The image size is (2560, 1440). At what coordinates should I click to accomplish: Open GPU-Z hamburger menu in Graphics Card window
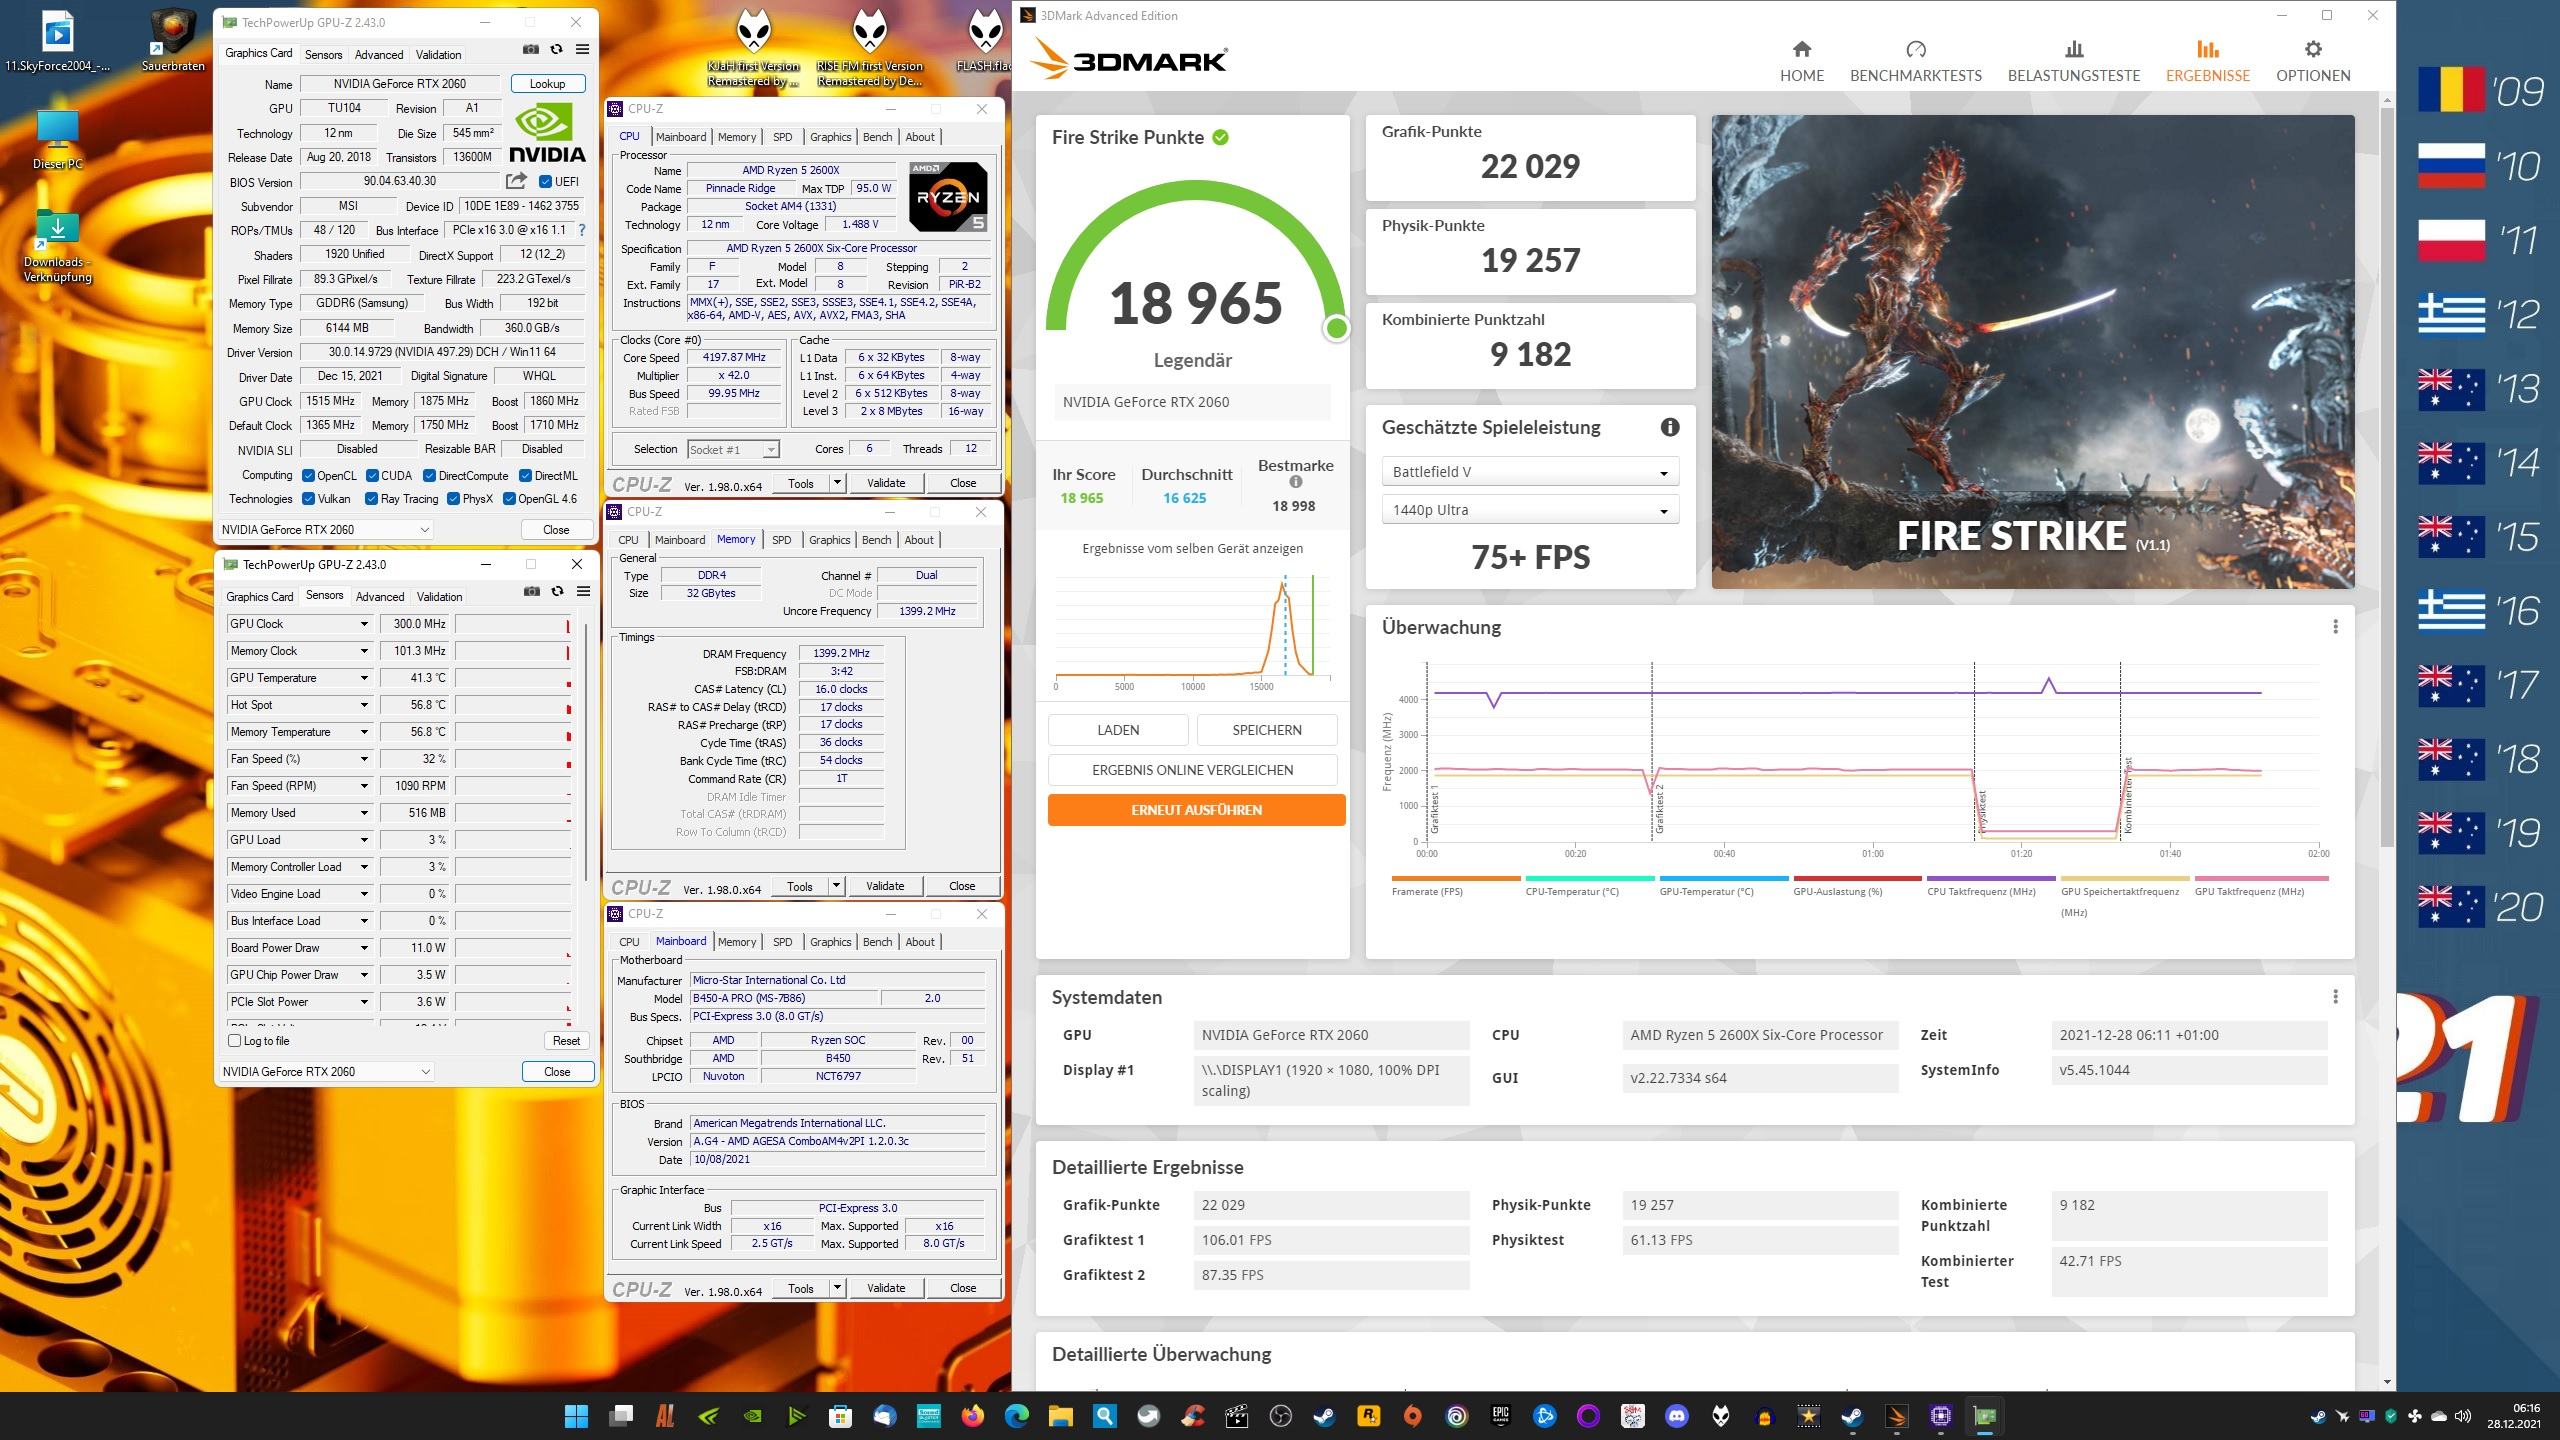[x=582, y=50]
